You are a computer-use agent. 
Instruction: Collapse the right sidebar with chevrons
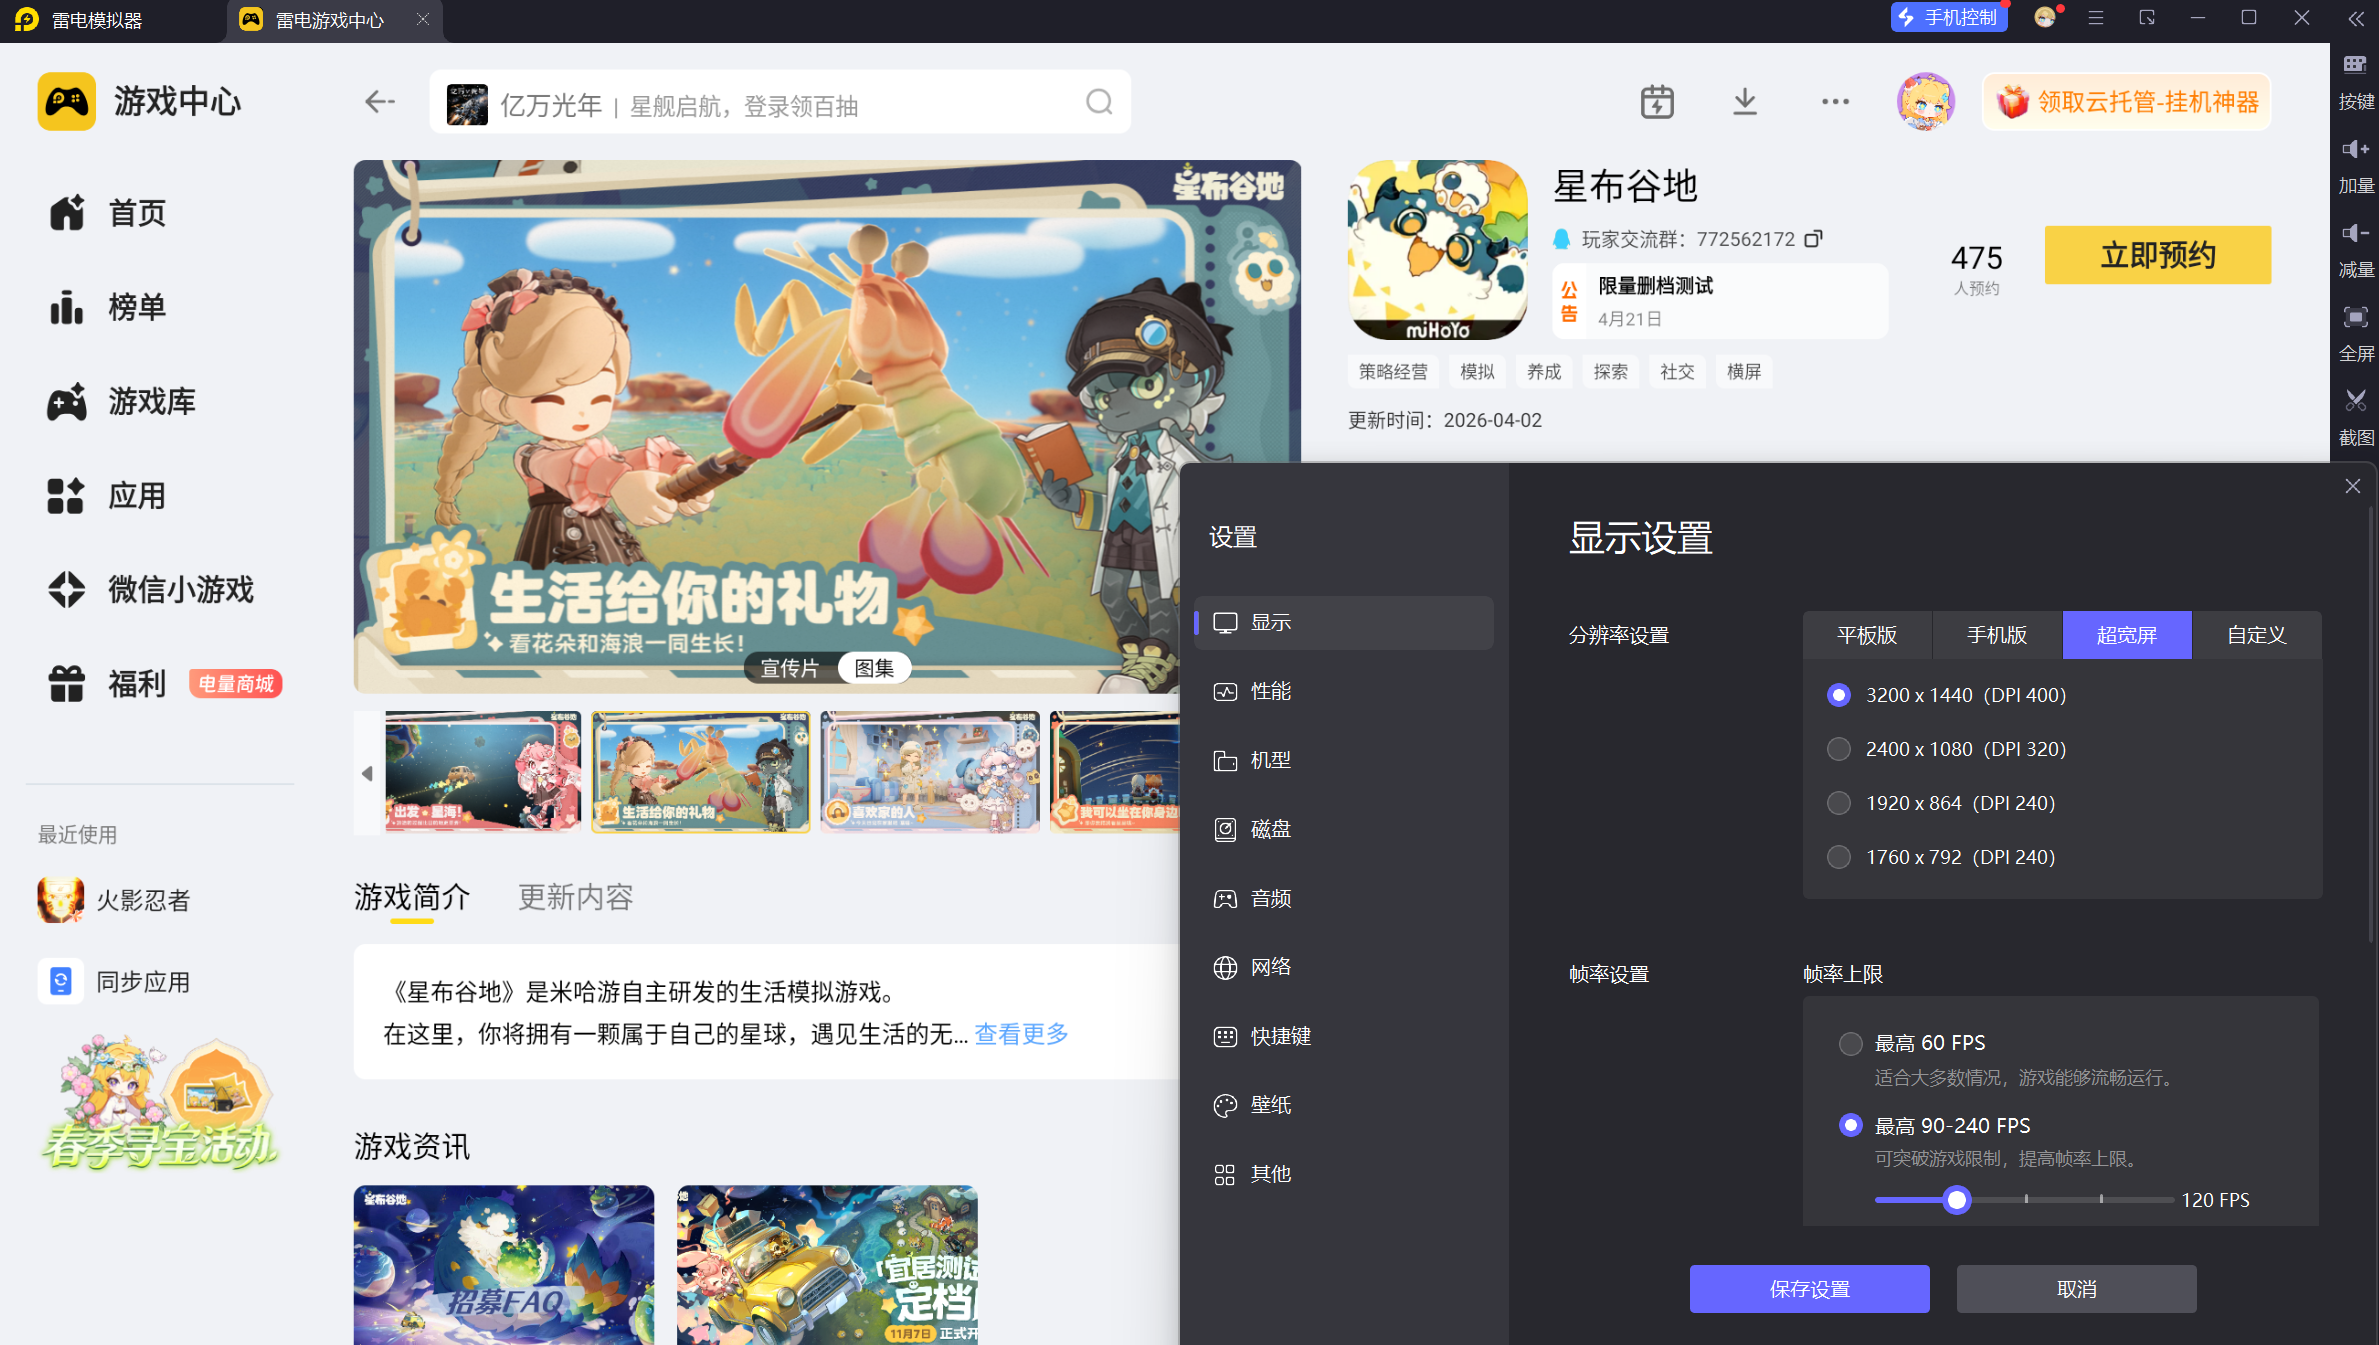pos(2355,19)
